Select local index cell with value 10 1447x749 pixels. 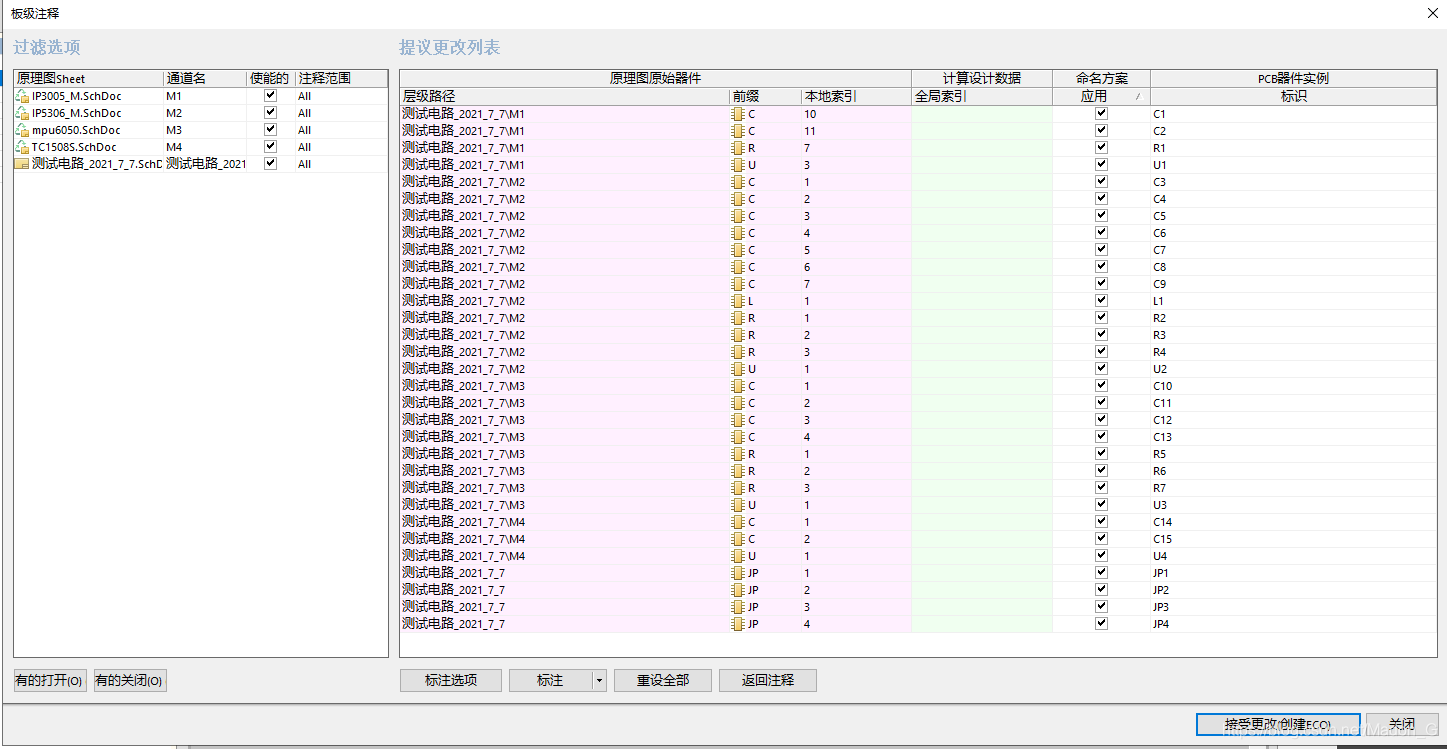pos(856,114)
